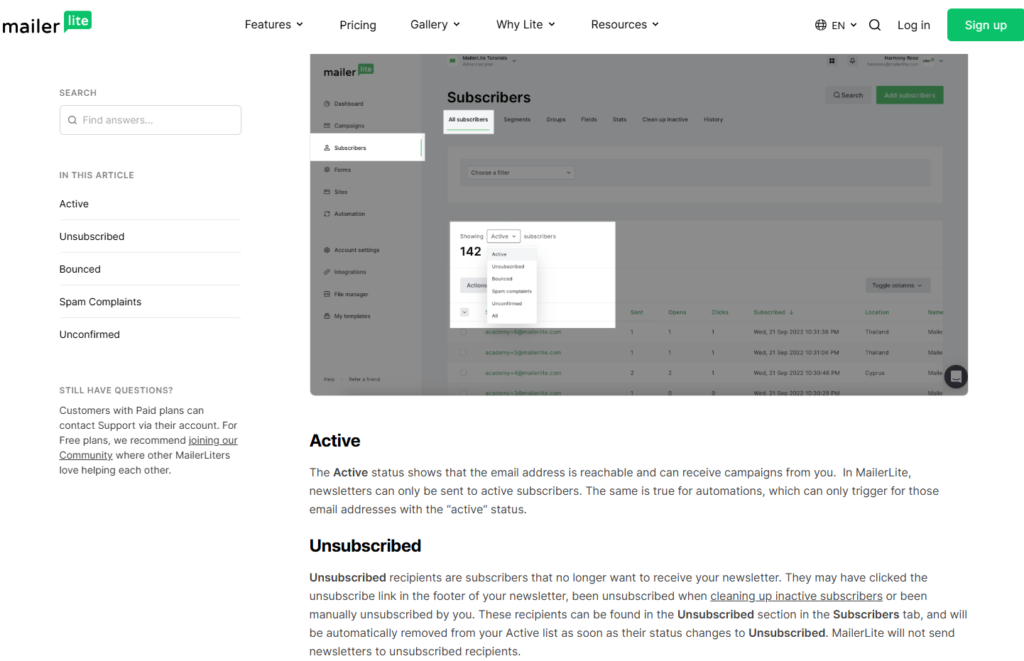Click the notification bell icon in the screenshot
The height and width of the screenshot is (661, 1024).
[852, 61]
